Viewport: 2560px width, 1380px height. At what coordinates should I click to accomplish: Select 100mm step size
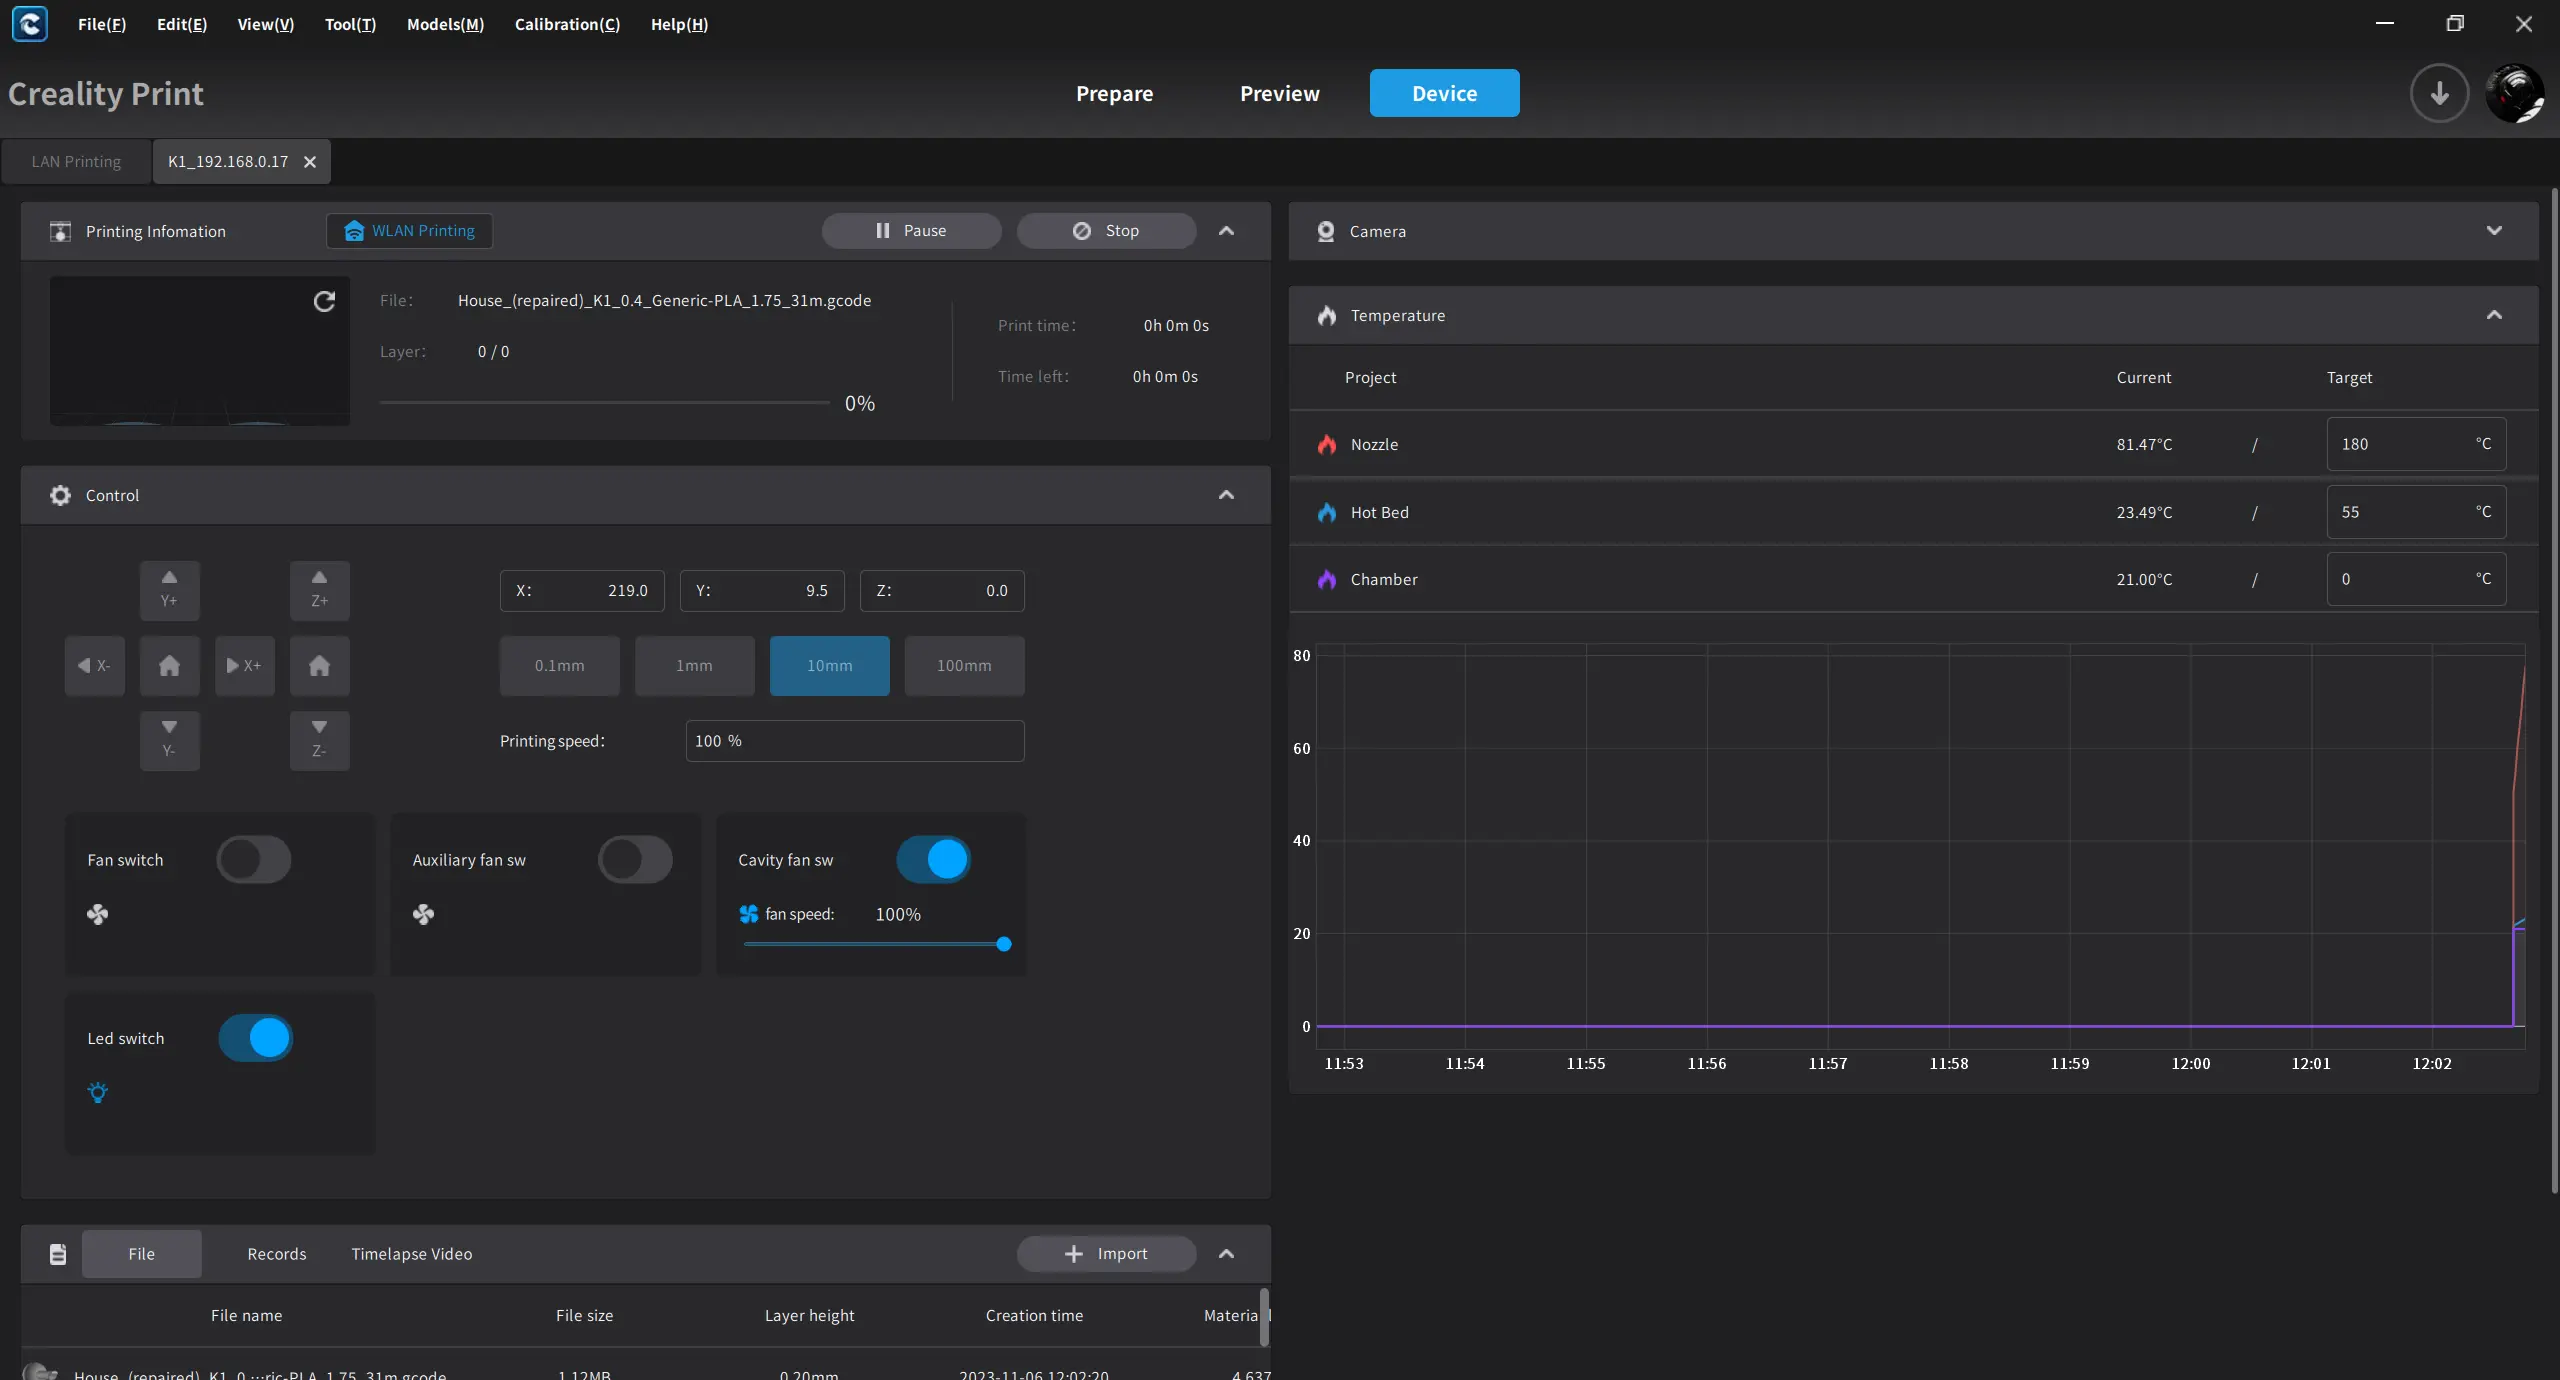coord(964,666)
